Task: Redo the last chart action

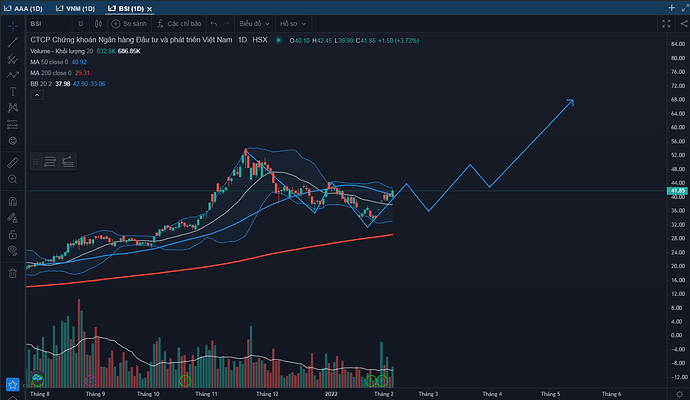Action: 226,24
